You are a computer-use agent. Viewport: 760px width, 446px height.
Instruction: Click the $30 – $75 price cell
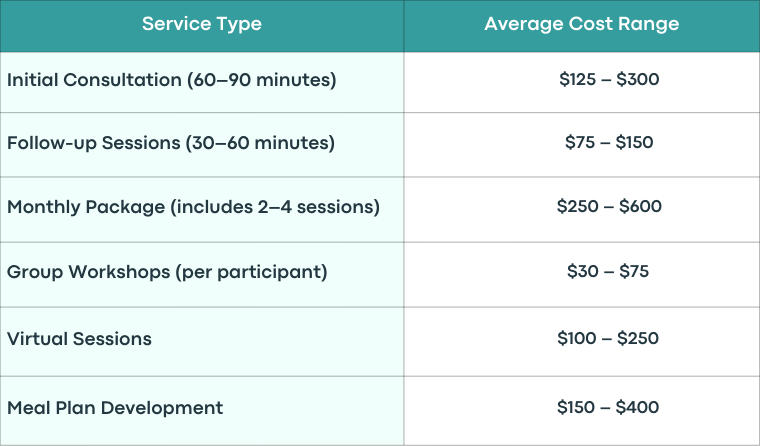[582, 274]
